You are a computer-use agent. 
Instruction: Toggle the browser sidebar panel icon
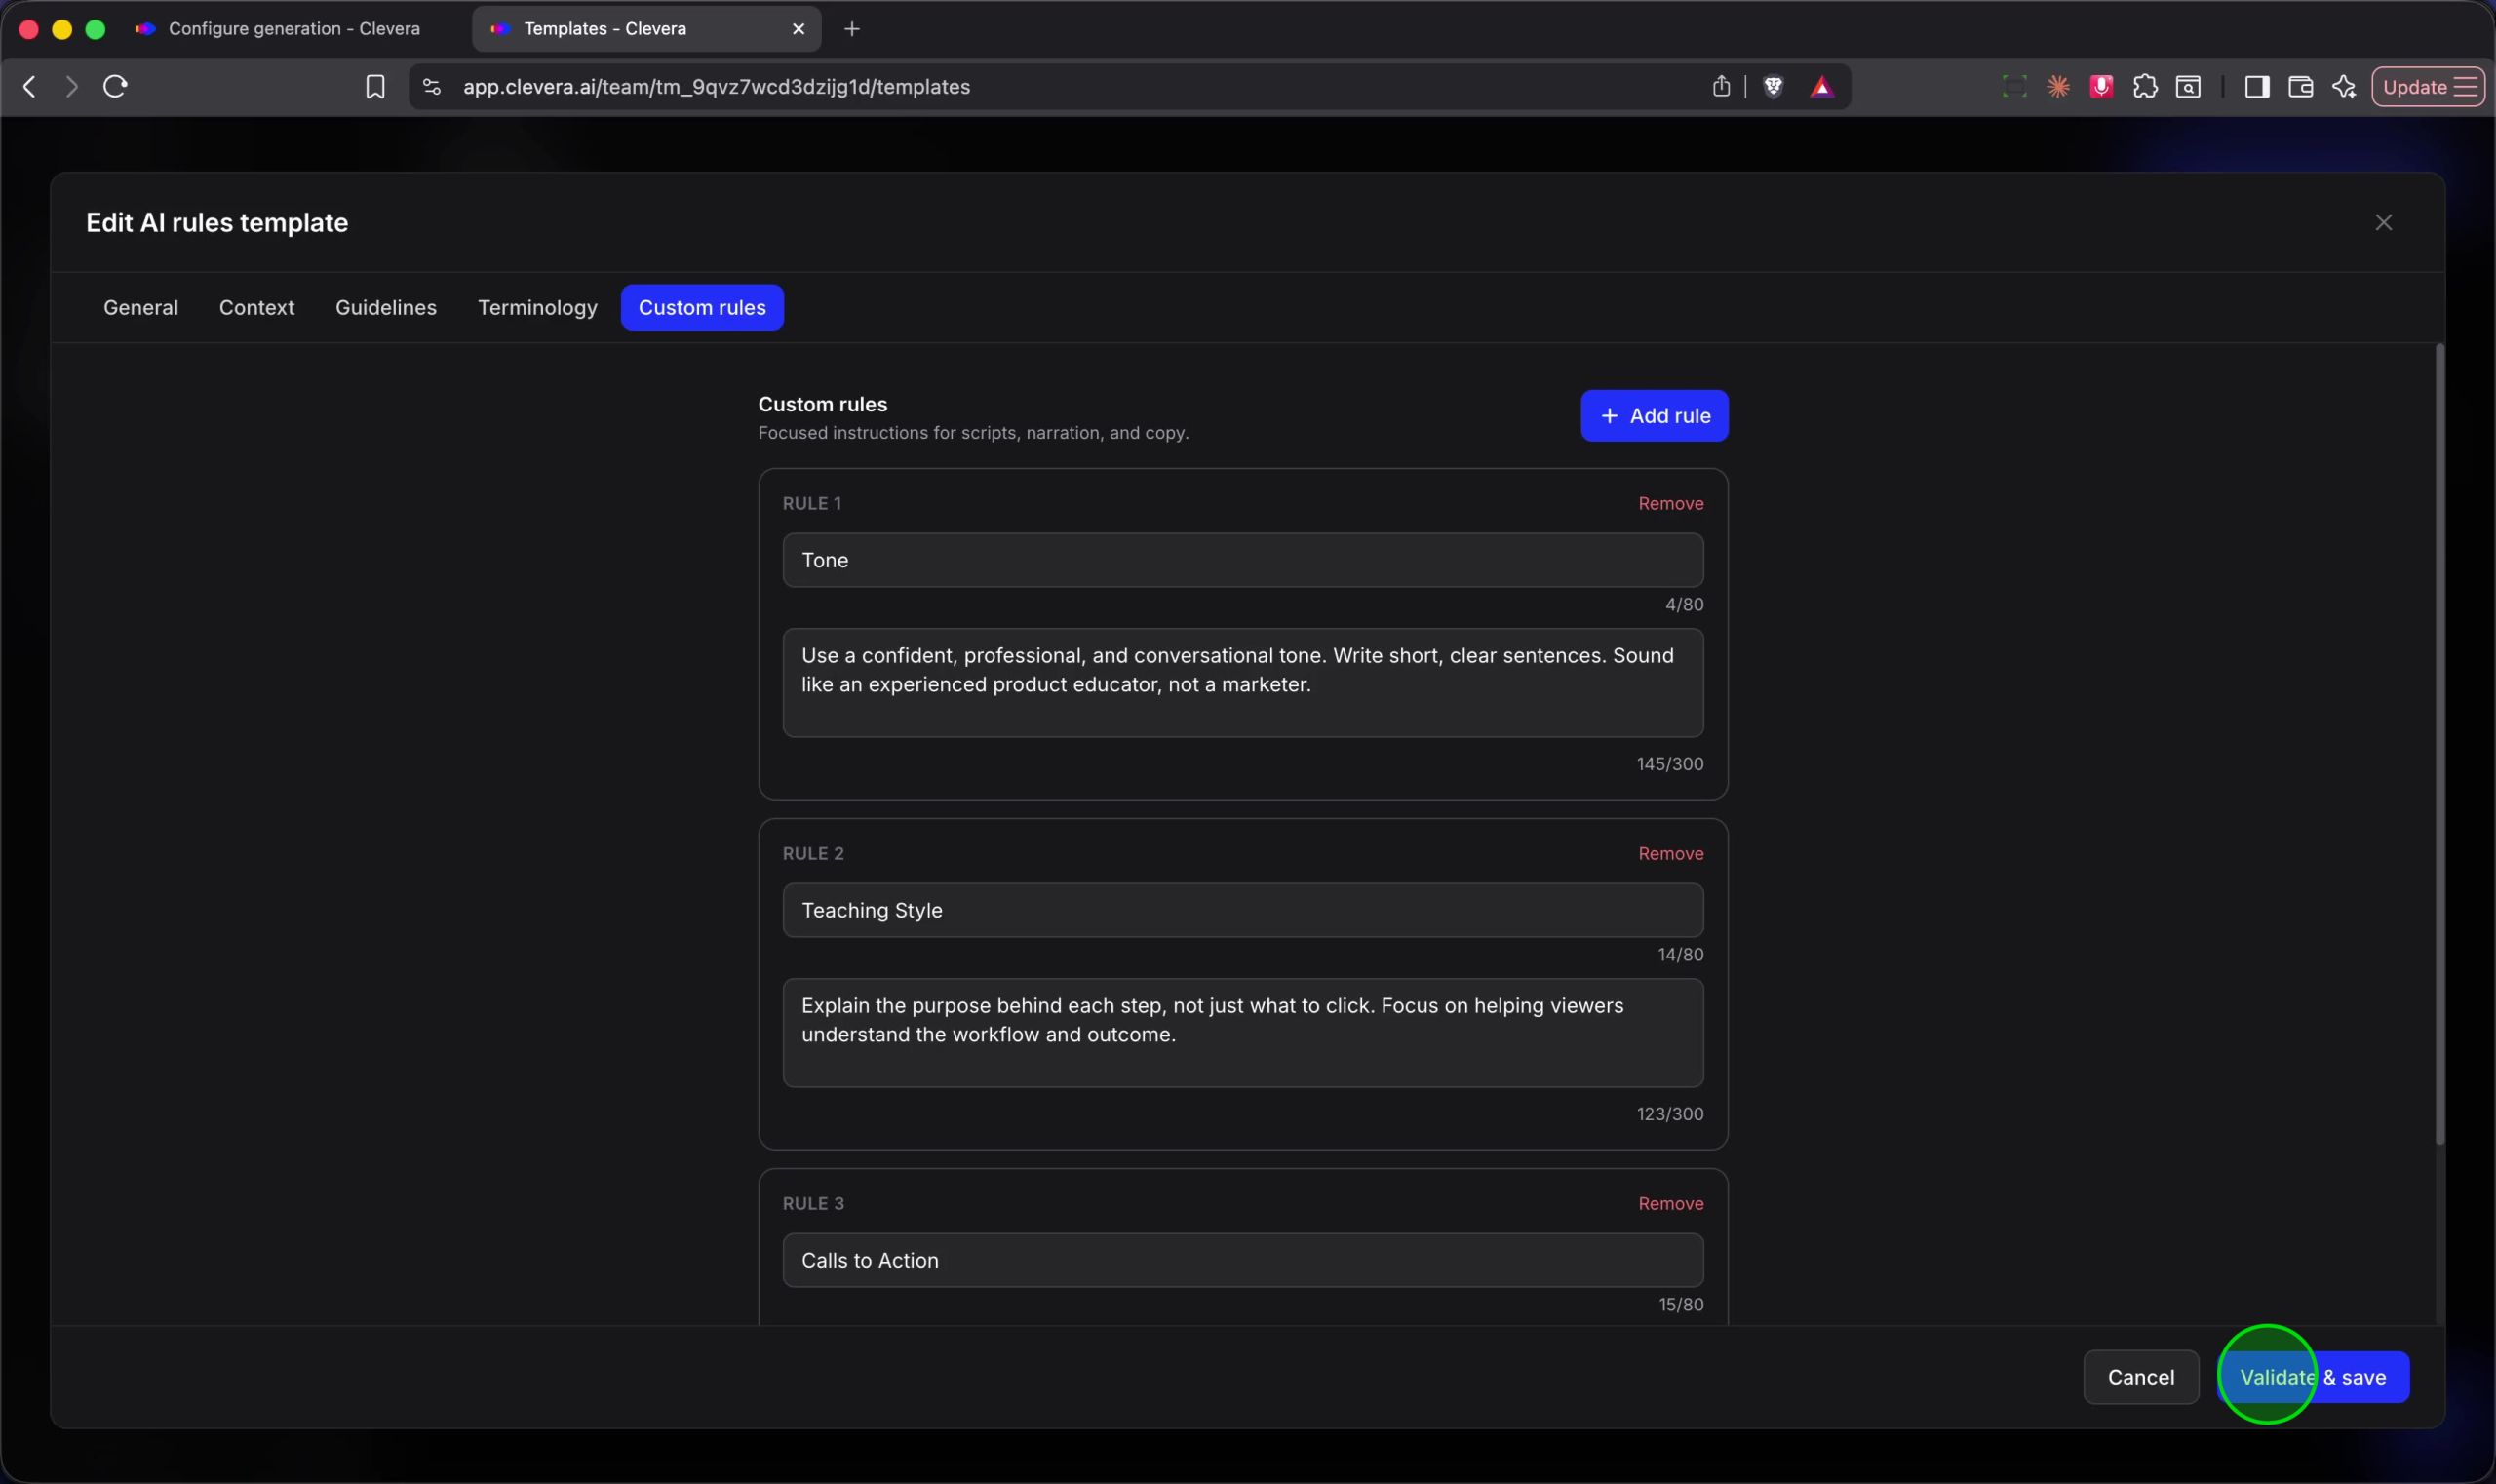[x=2257, y=87]
